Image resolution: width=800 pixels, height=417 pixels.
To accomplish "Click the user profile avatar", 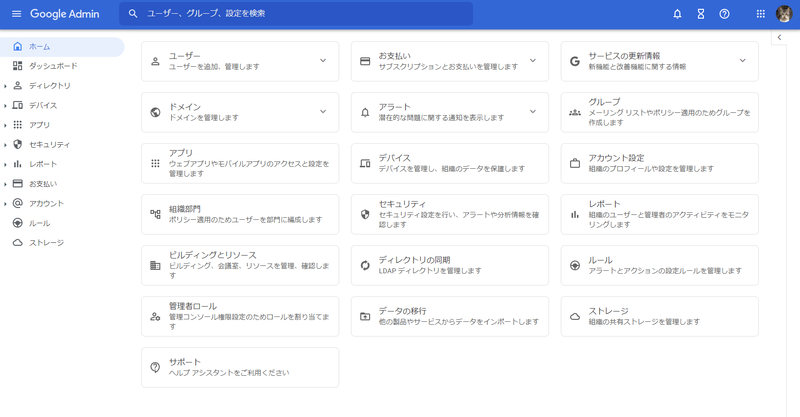I will coord(784,14).
